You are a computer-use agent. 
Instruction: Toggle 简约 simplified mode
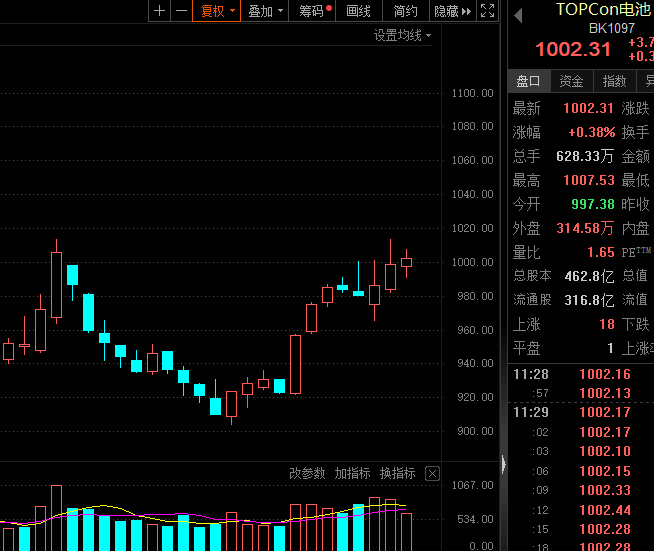pos(405,11)
